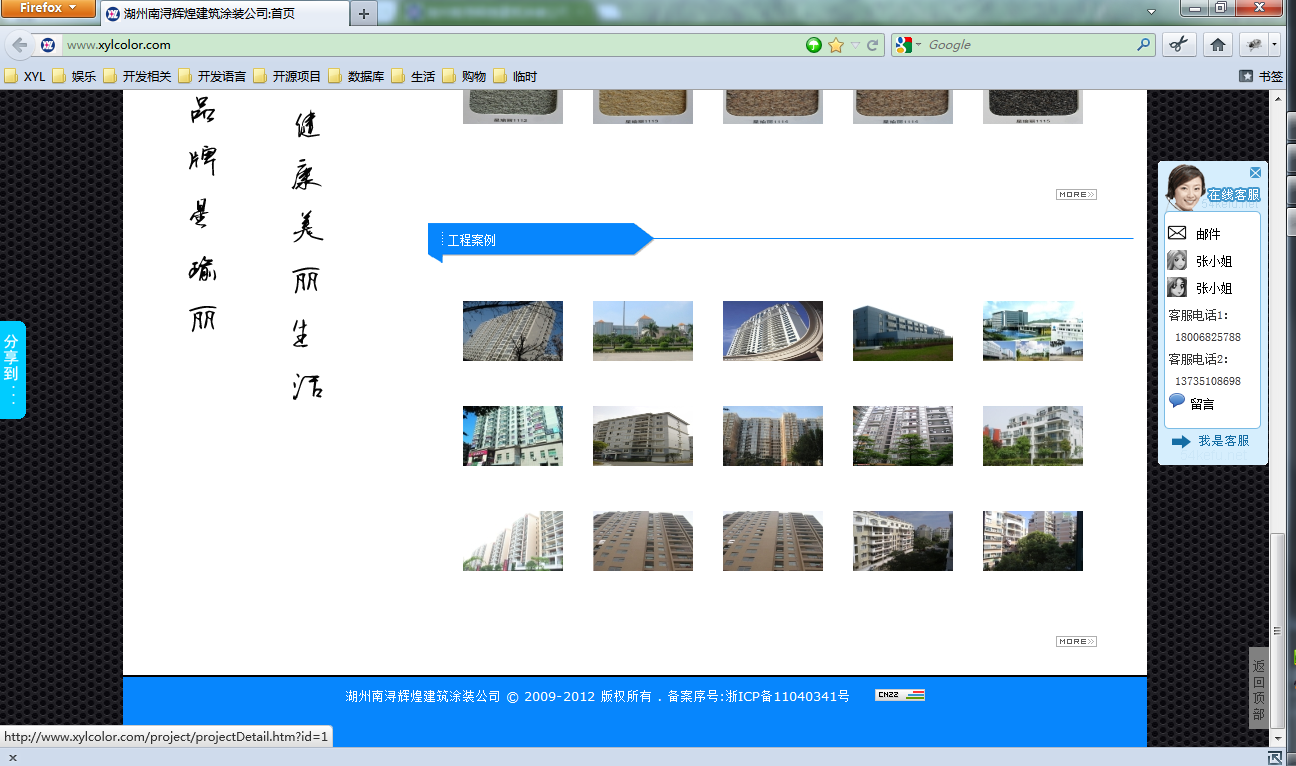Image resolution: width=1296 pixels, height=766 pixels.
Task: Click the search magnifier icon in Google box
Action: click(x=1144, y=45)
